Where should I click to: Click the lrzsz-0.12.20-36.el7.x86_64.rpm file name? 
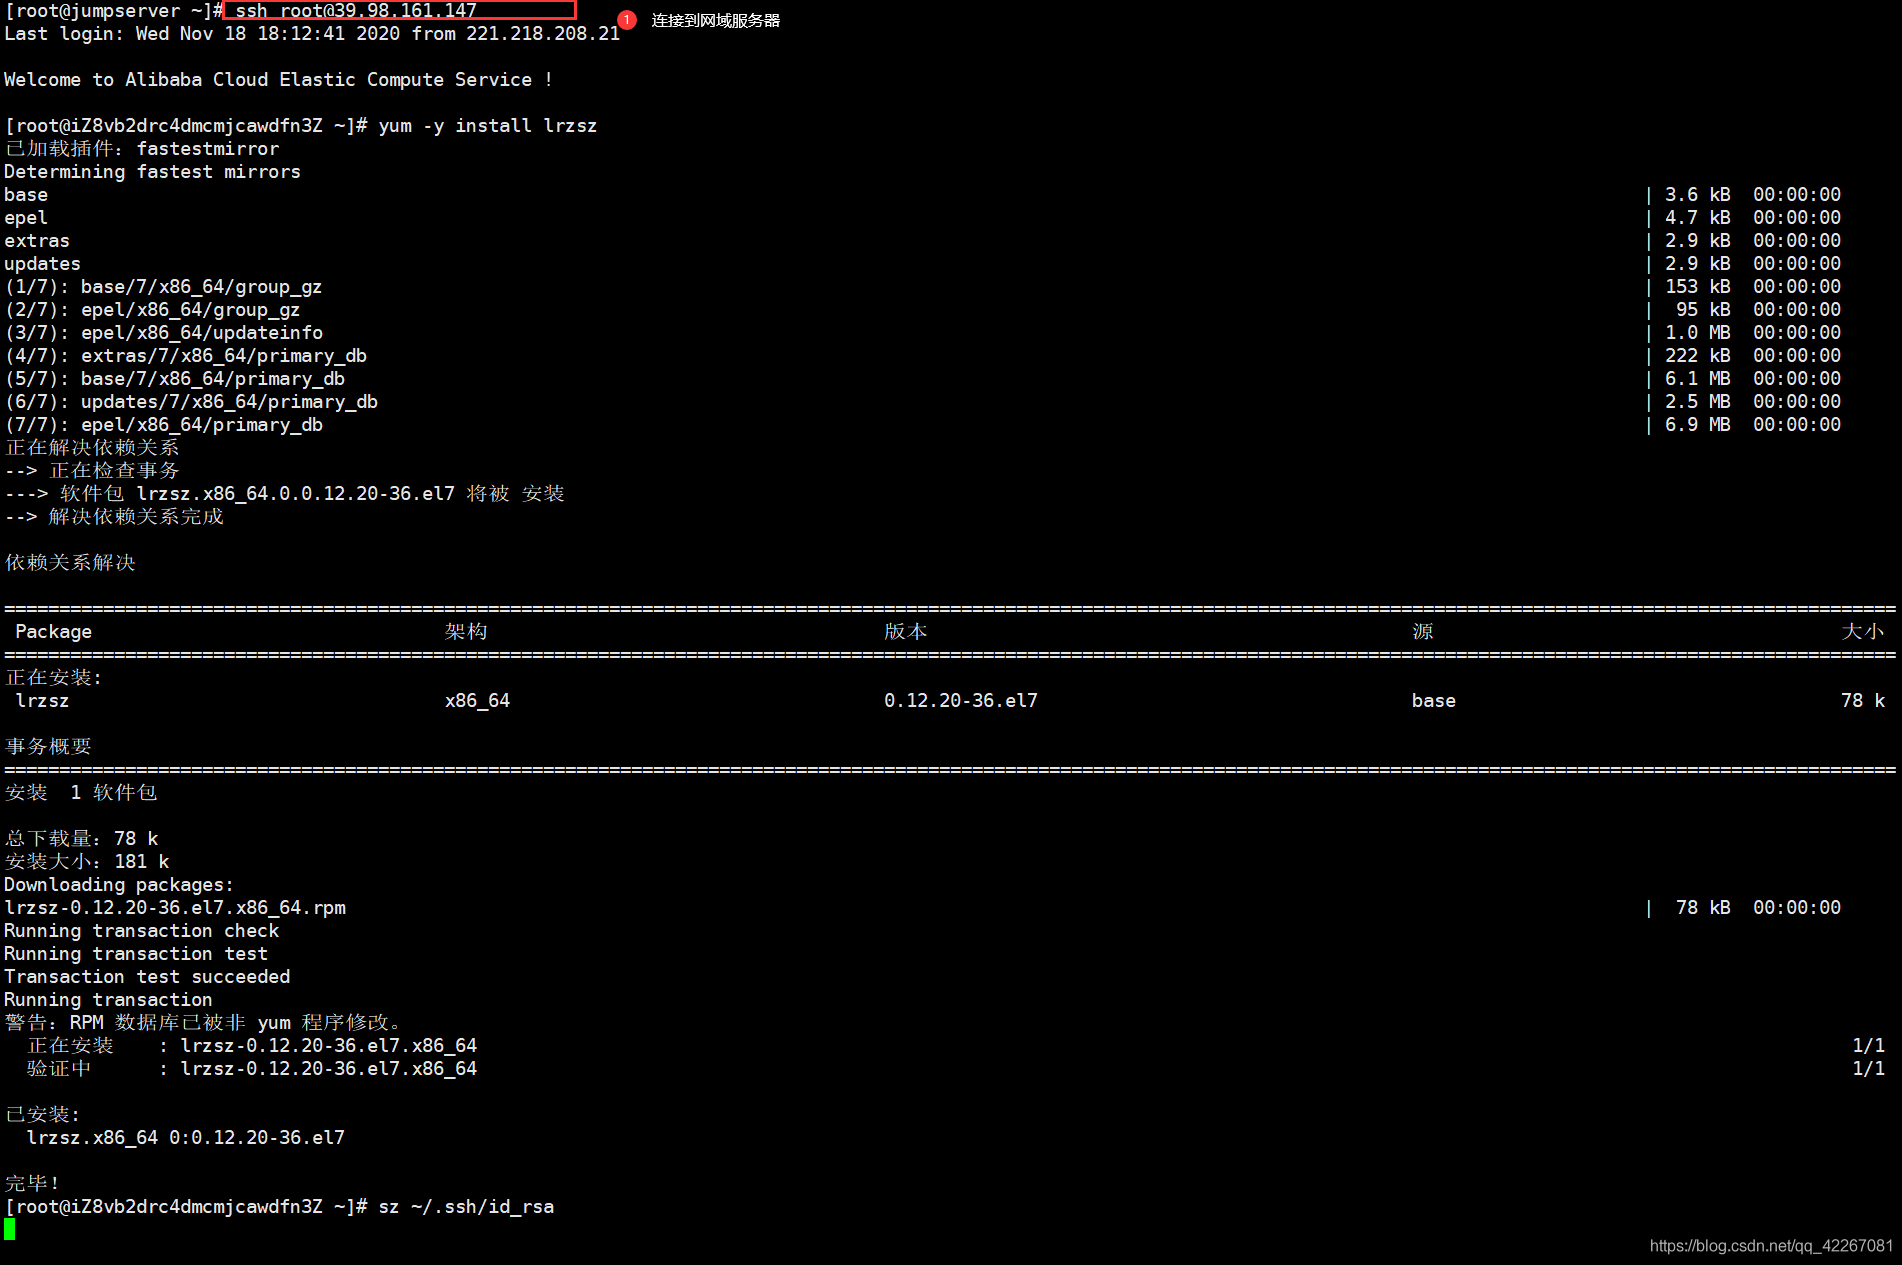(x=175, y=907)
